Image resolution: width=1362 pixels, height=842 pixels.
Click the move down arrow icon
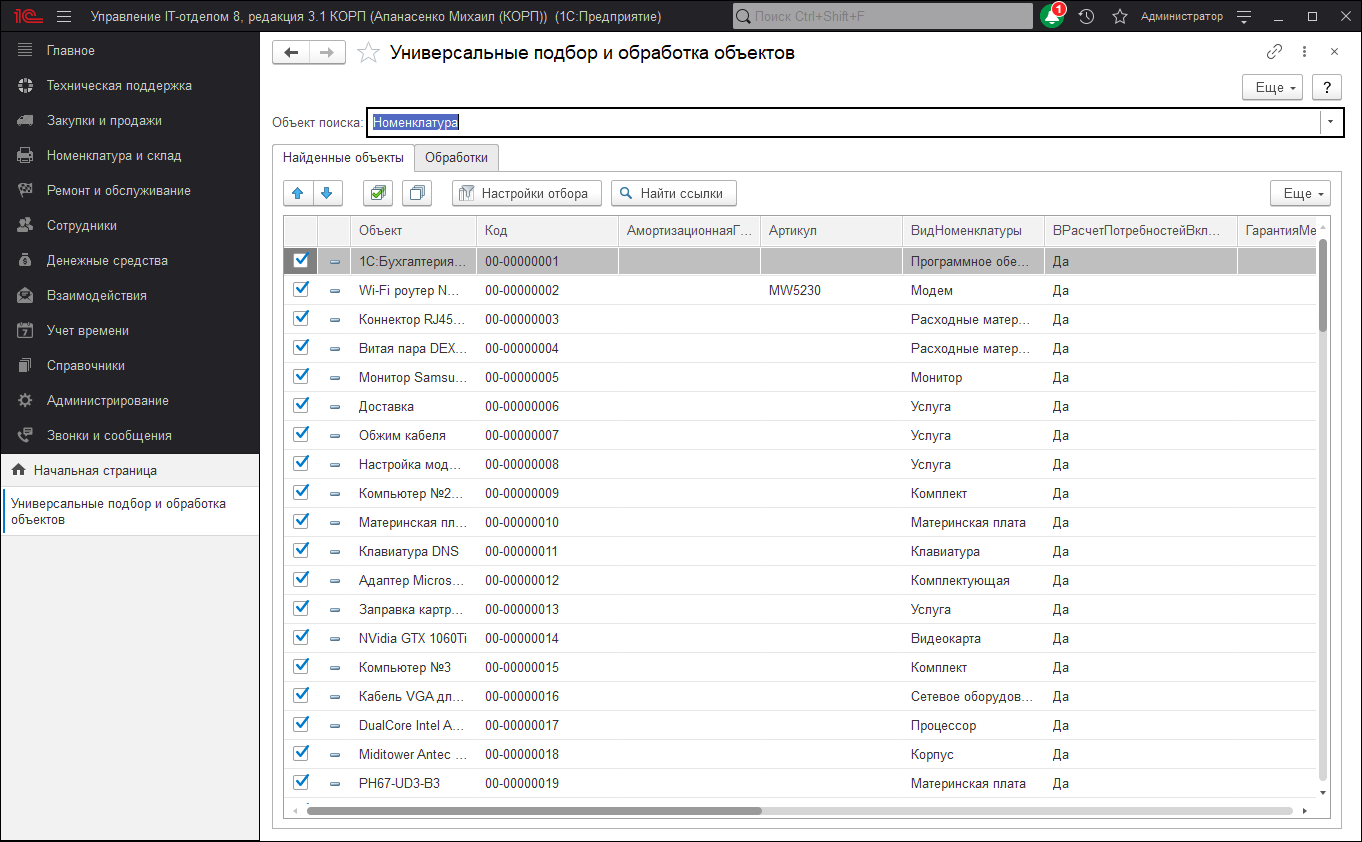(x=328, y=193)
